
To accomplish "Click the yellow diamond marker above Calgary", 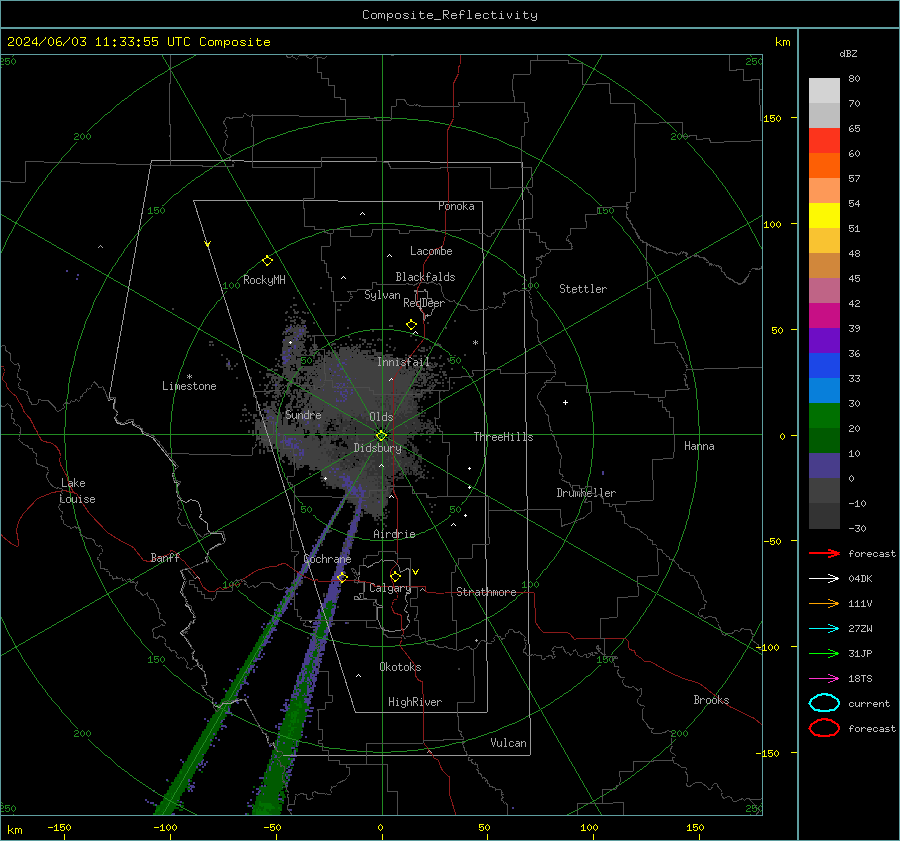I will coord(395,576).
